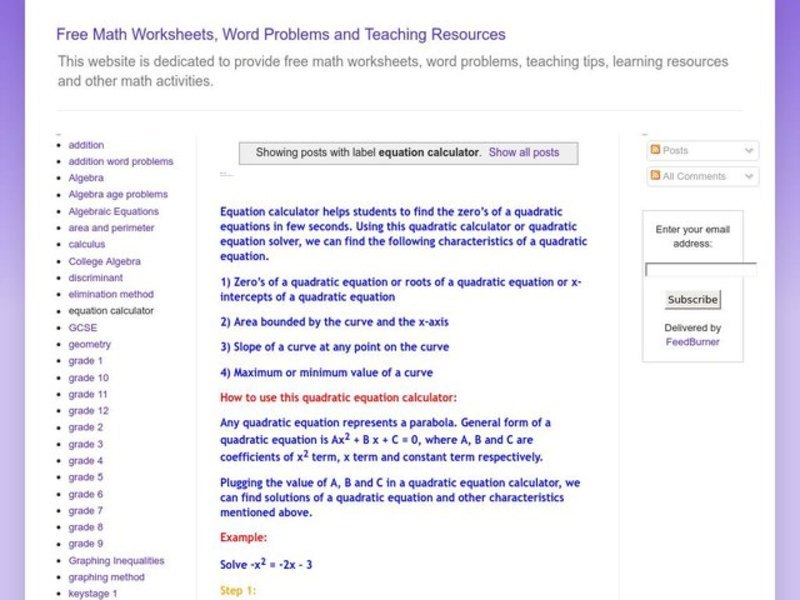
Task: Open the equation calculator label link
Action: click(108, 310)
